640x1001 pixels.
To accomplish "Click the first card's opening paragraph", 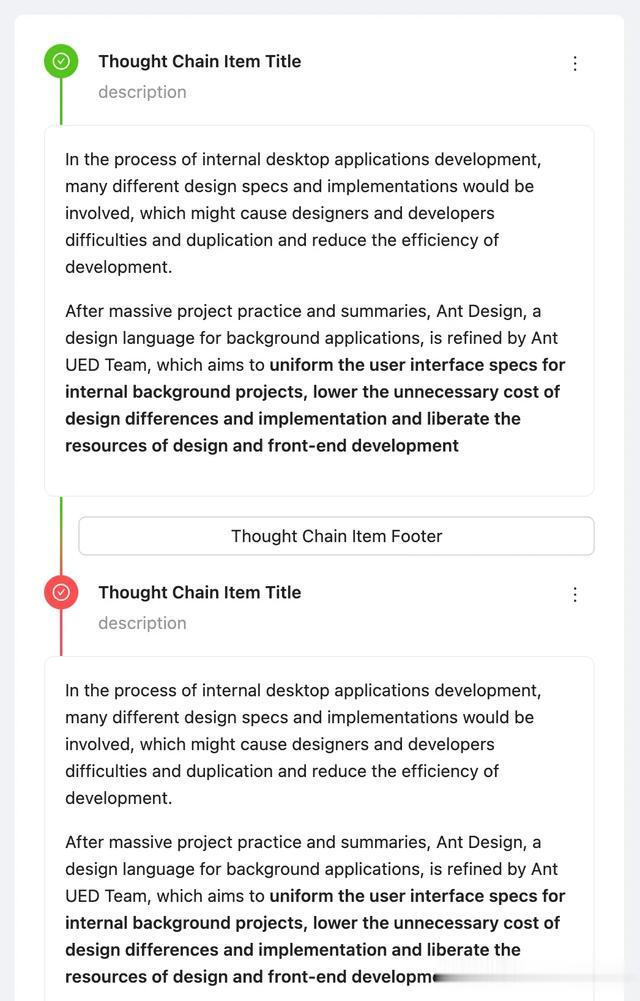I will tap(303, 213).
